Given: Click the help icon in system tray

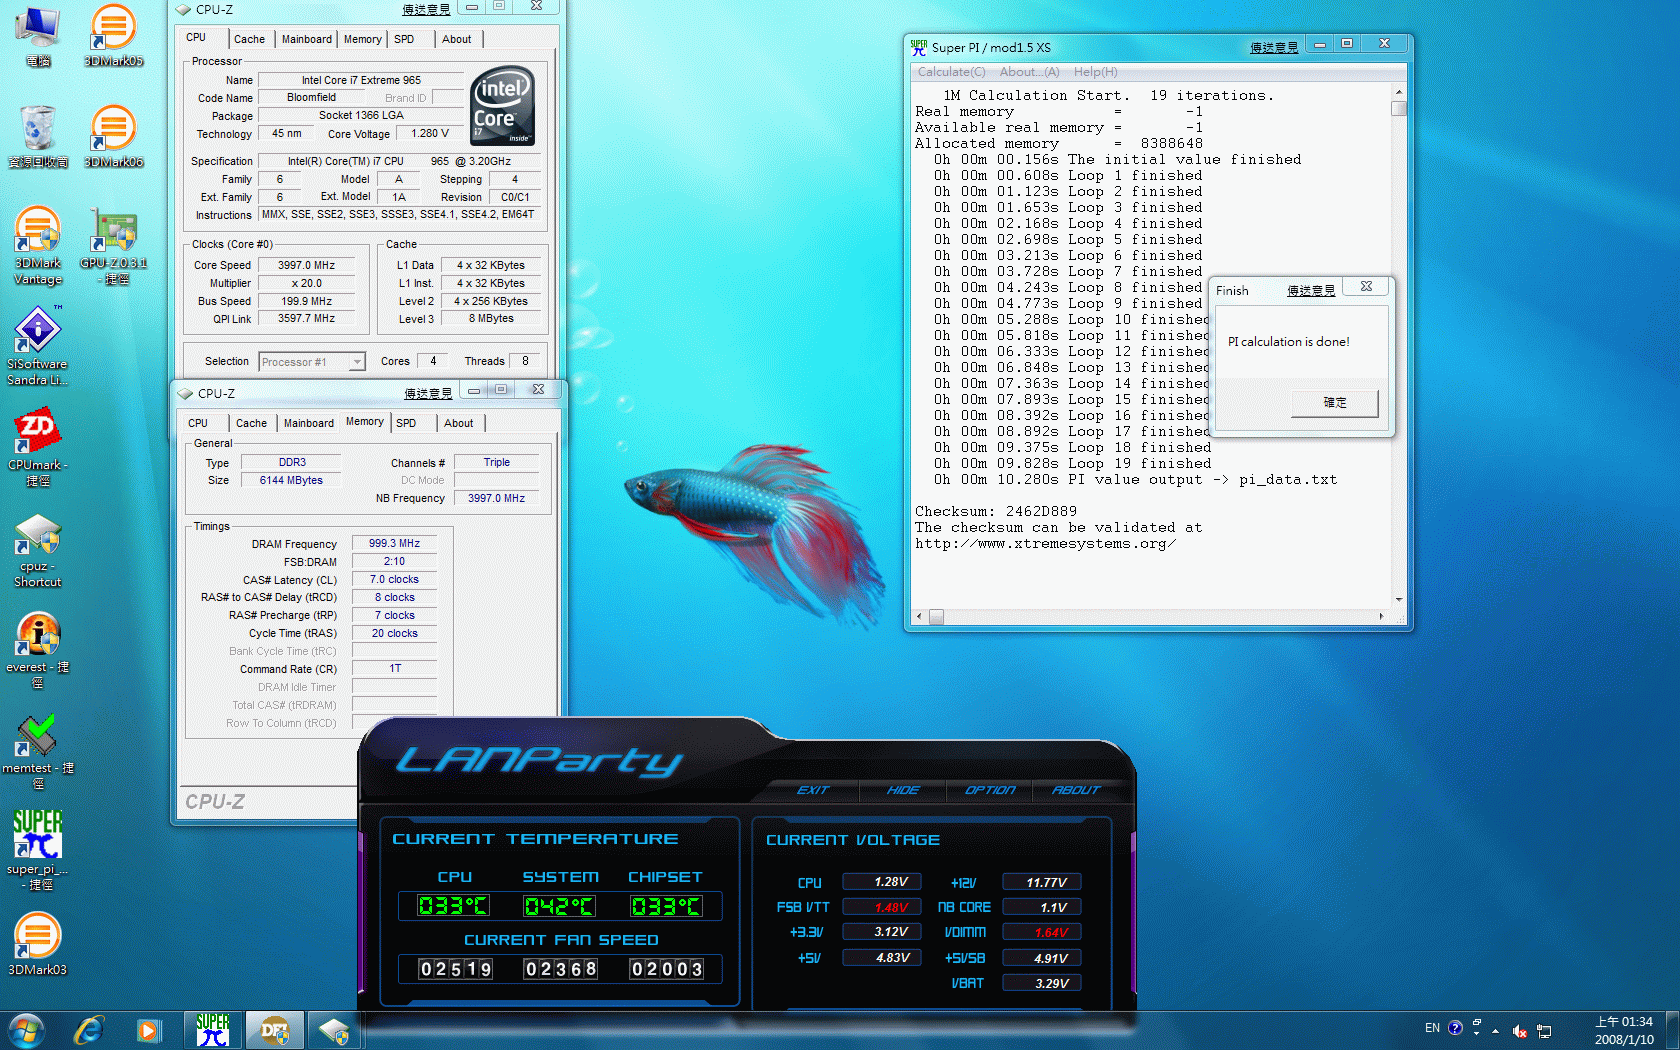Looking at the screenshot, I should tap(1455, 1028).
